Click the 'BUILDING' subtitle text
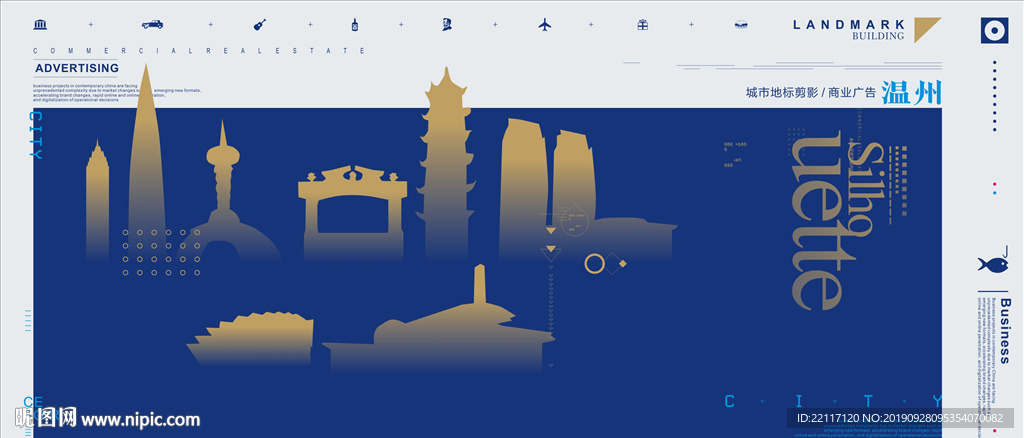The width and height of the screenshot is (1024, 438). coord(878,37)
